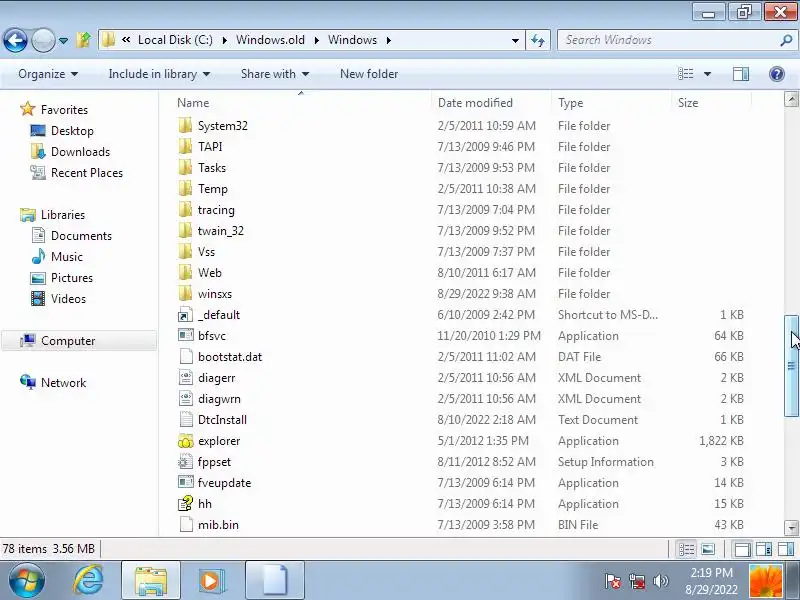Viewport: 800px width, 600px height.
Task: Select the DtcInstall text document icon
Action: coord(186,420)
